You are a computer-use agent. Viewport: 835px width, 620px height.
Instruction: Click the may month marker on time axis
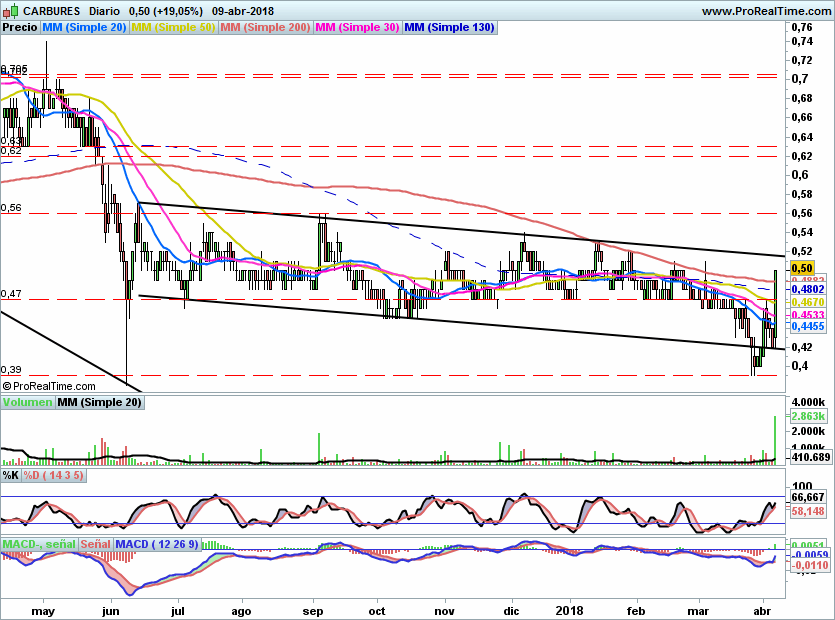43,611
